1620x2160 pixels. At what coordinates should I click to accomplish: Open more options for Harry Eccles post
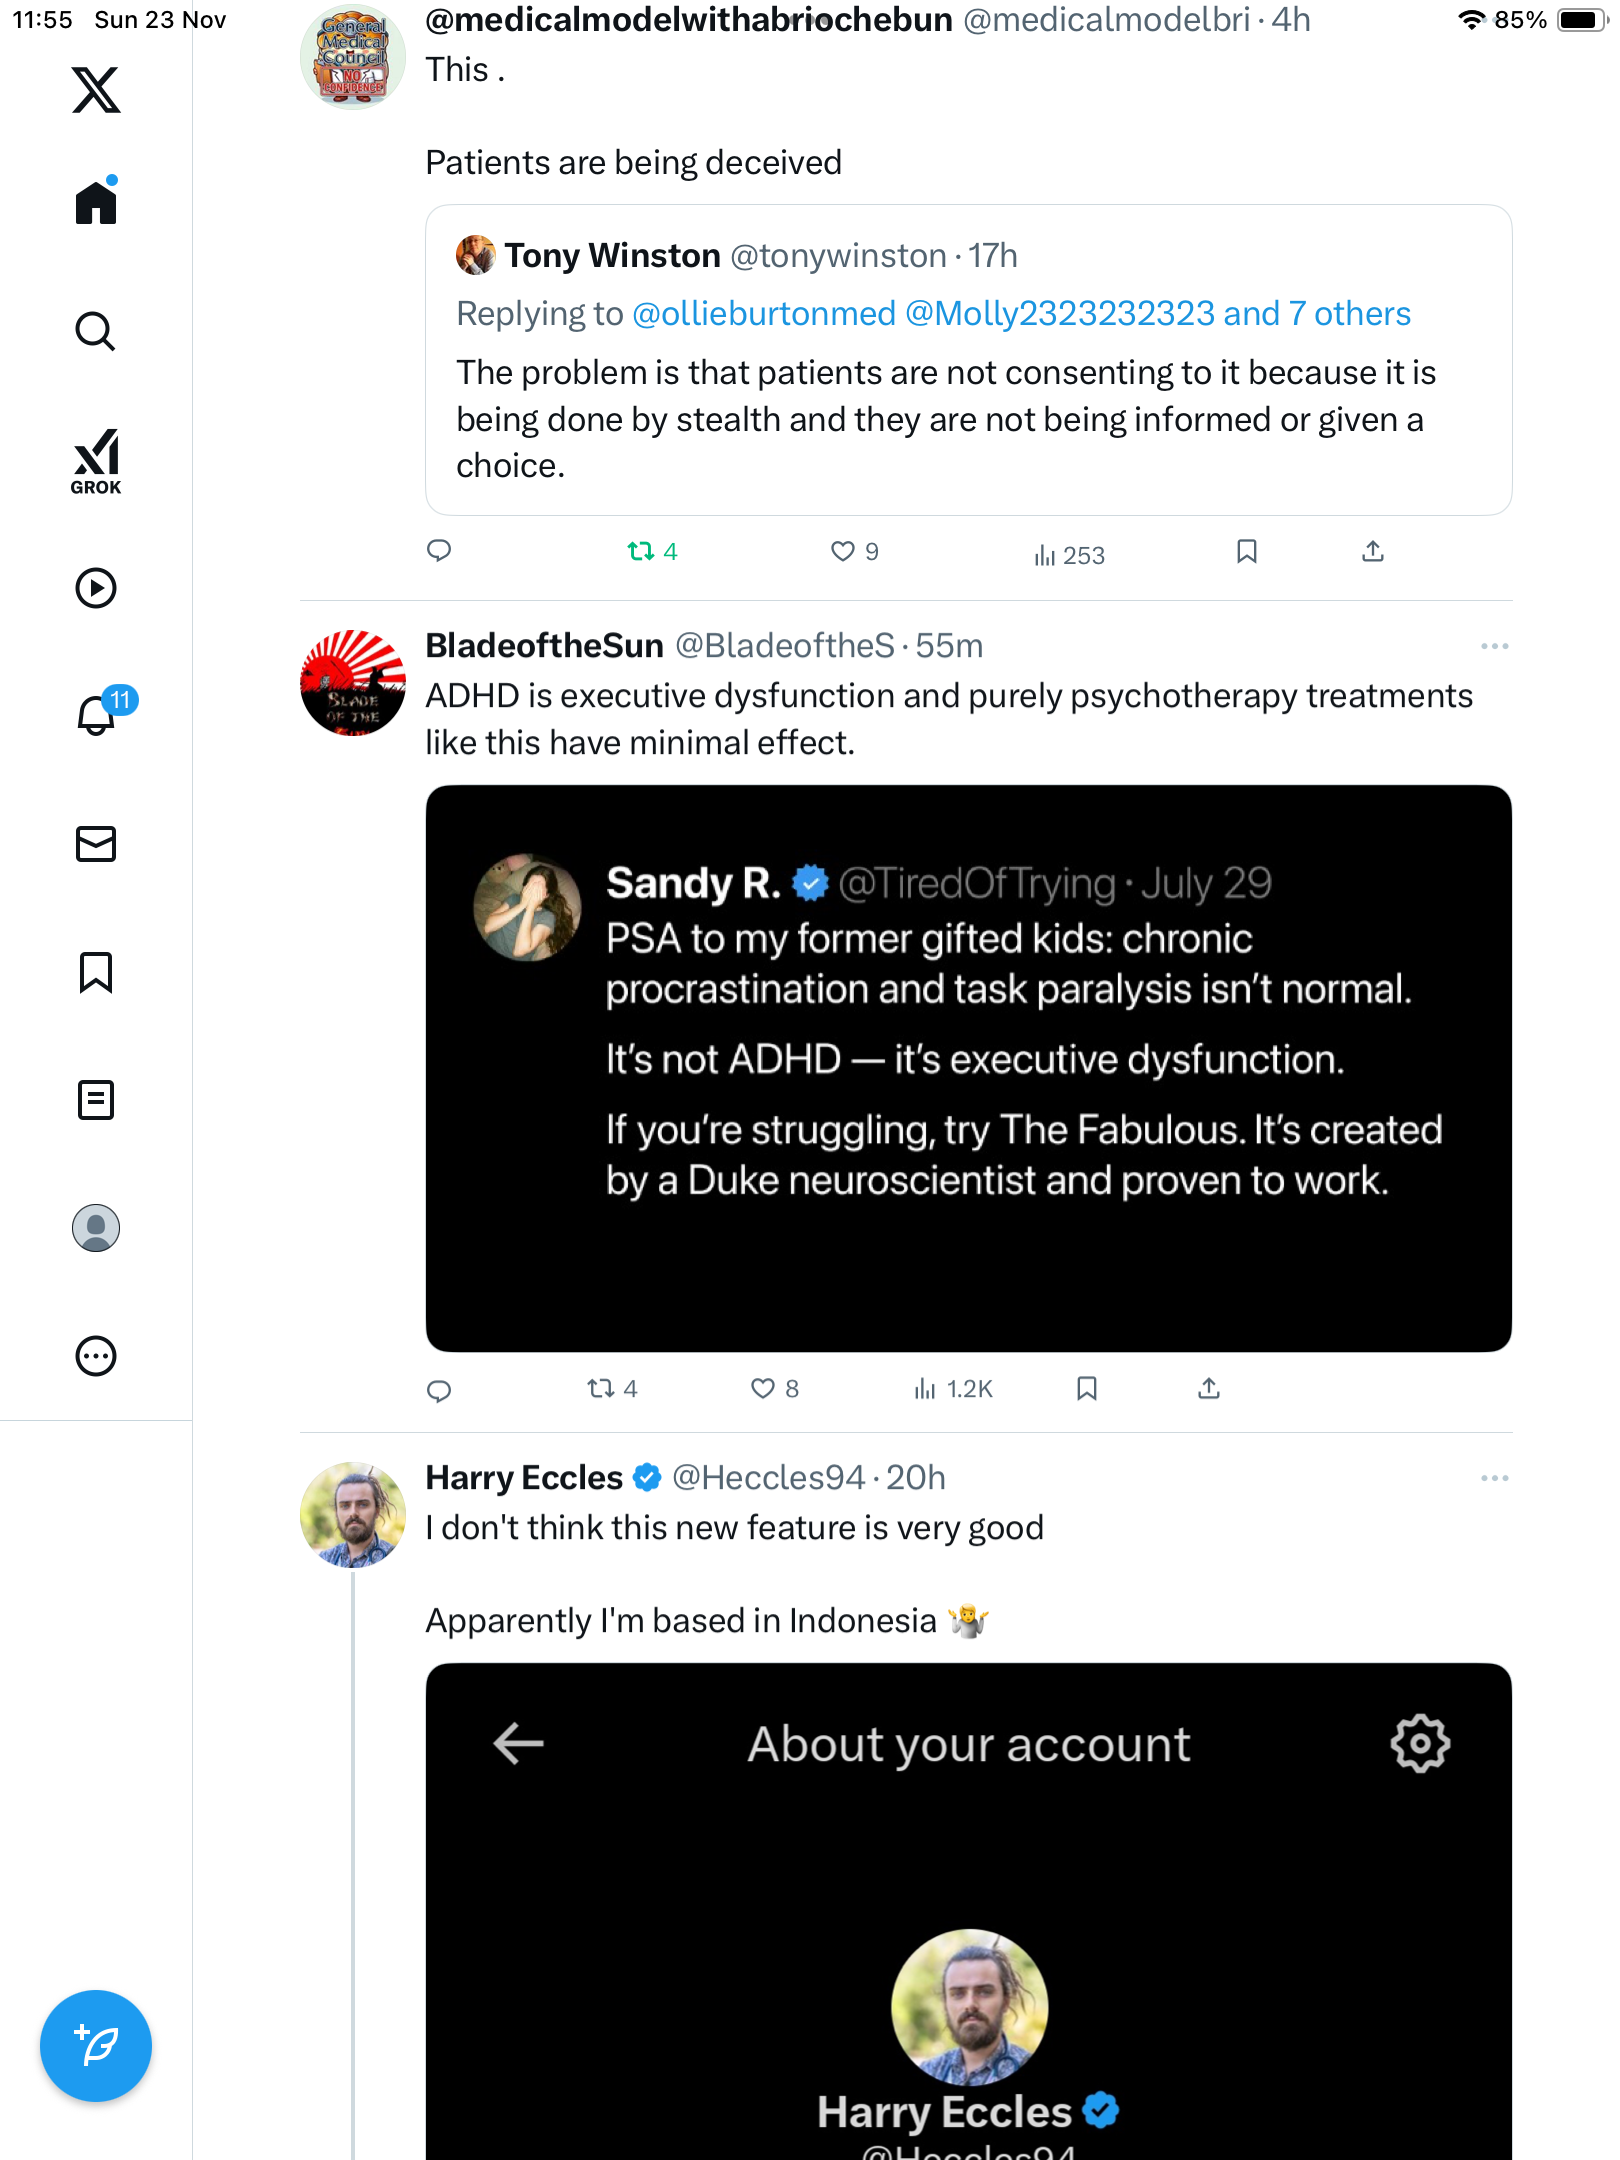1494,1478
